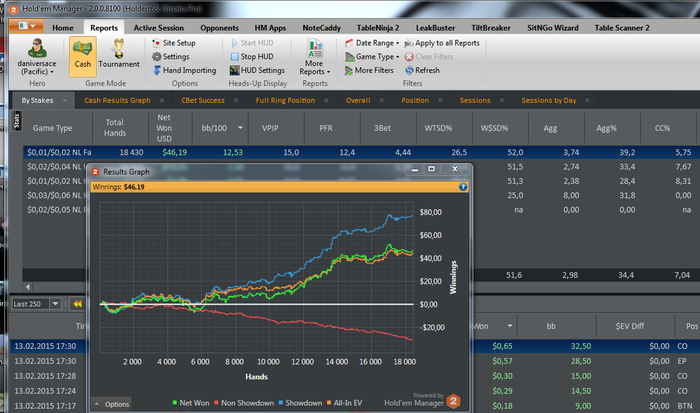
Task: Open Settings with the gear icon
Action: (171, 57)
